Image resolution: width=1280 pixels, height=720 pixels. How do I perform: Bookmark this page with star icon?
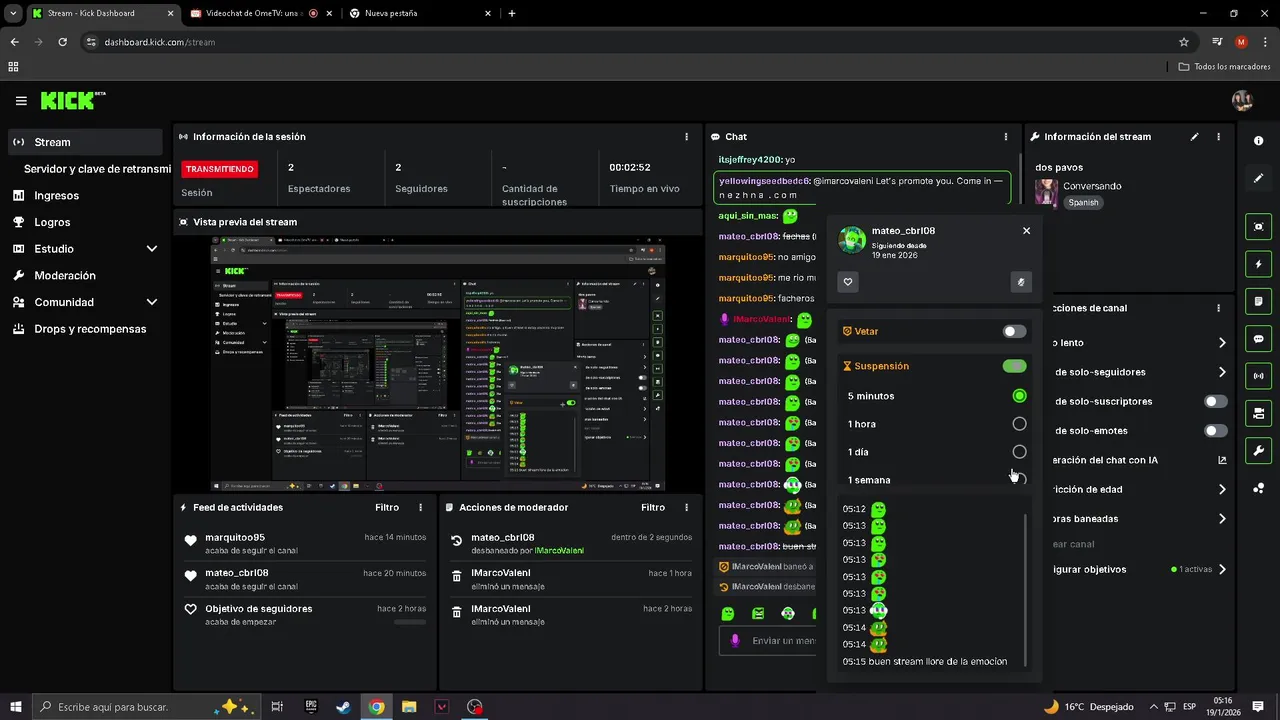(1184, 42)
